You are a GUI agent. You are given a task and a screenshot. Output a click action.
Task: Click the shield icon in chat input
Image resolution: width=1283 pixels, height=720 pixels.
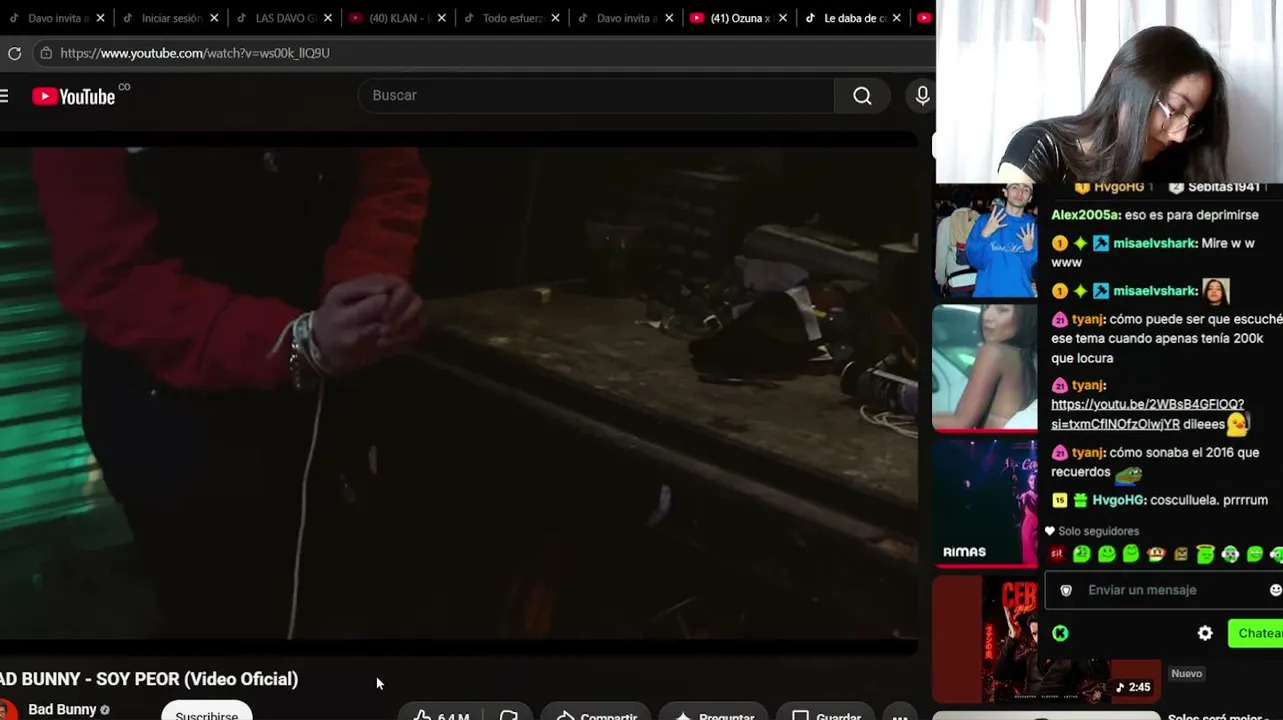1066,590
